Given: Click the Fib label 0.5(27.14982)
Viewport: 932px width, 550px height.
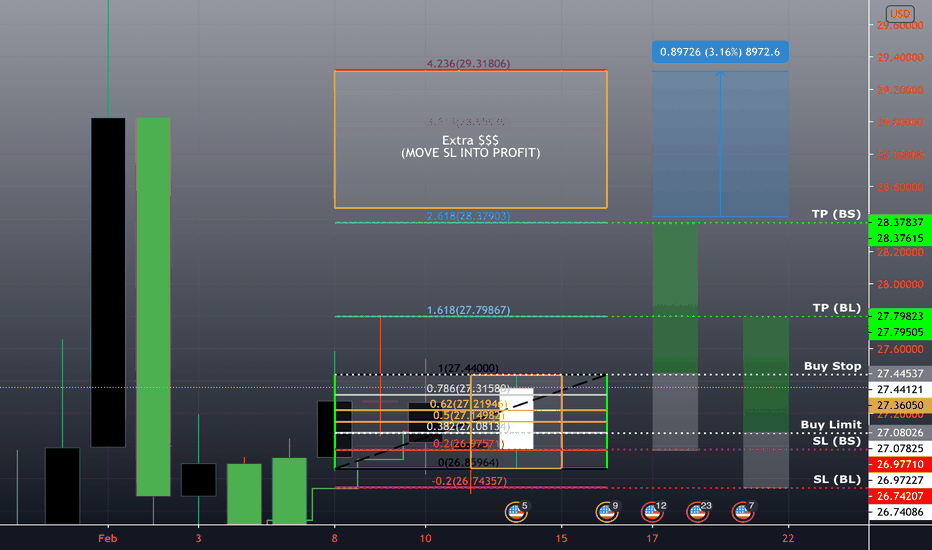Looking at the screenshot, I should click(468, 415).
